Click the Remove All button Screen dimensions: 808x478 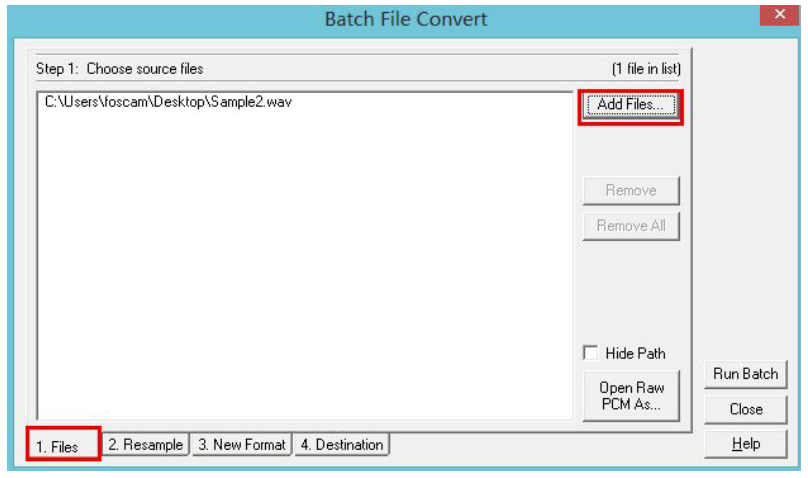[630, 226]
